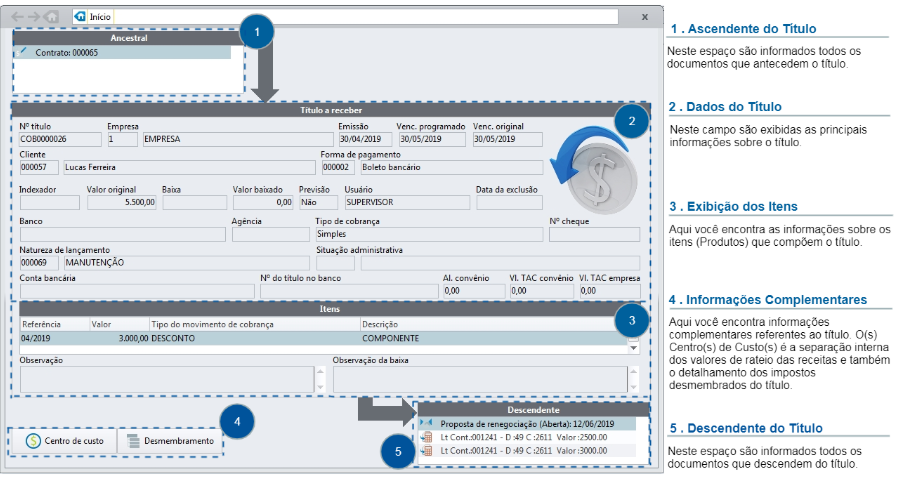
Task: Click the ledger icon beside Valor:3000.00
Action: tap(428, 451)
